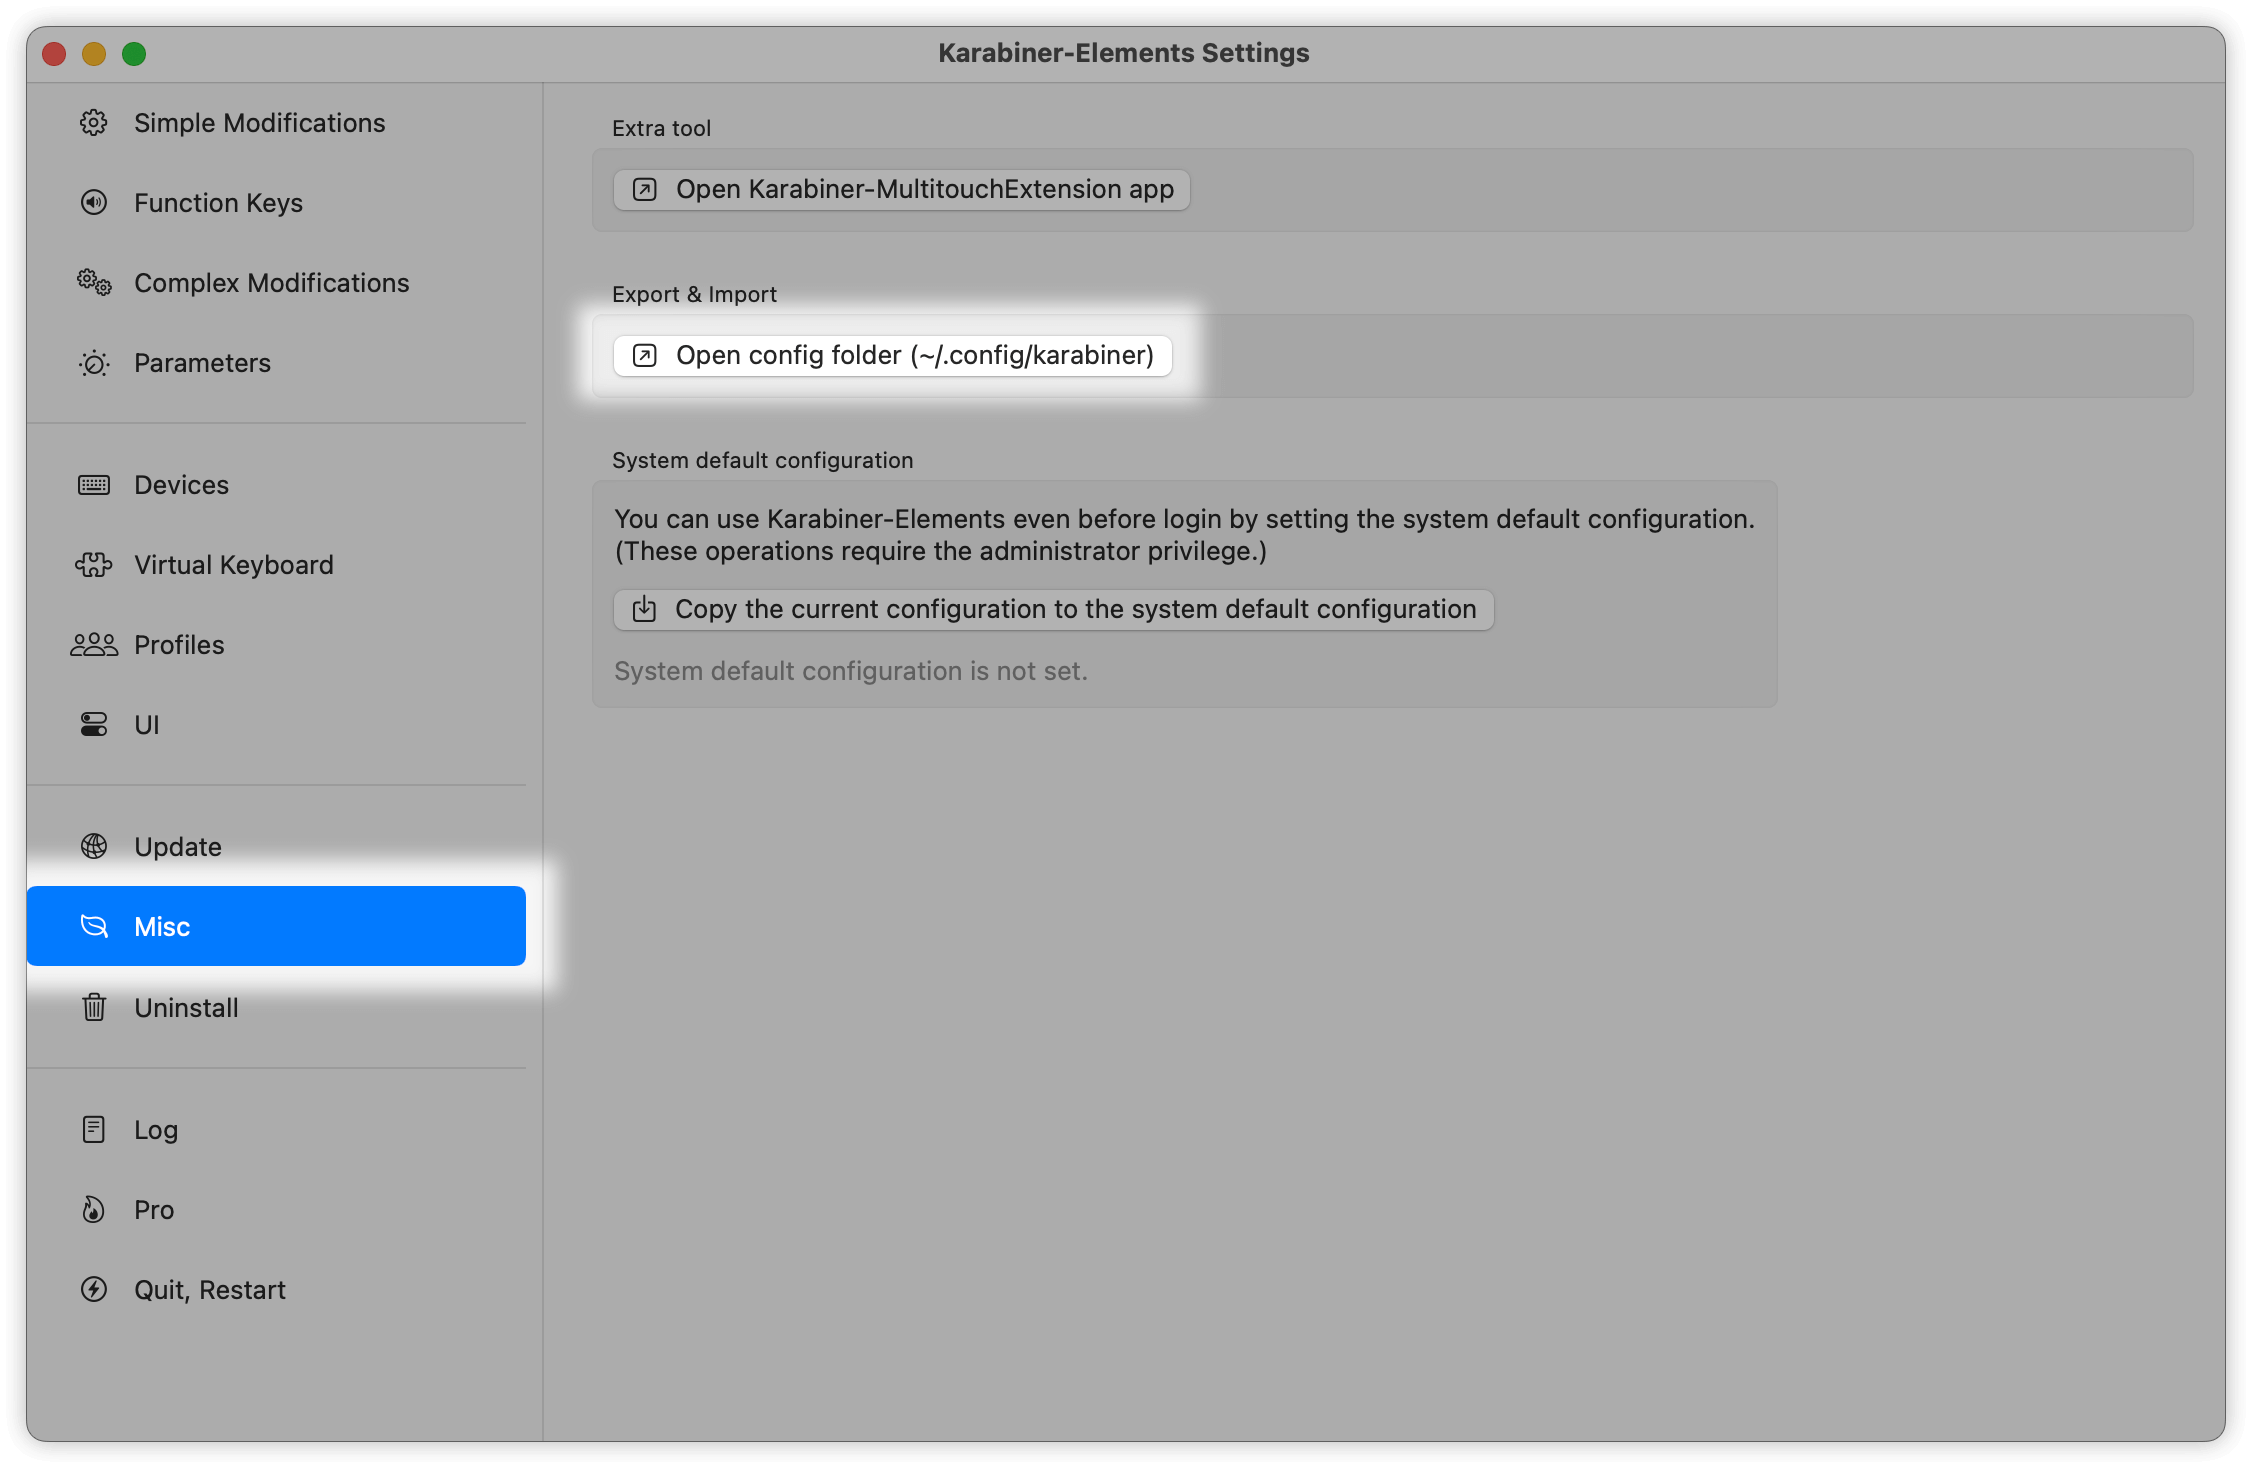Image resolution: width=2253 pixels, height=1469 pixels.
Task: Click 'System default configuration is not set.' status
Action: tap(851, 671)
